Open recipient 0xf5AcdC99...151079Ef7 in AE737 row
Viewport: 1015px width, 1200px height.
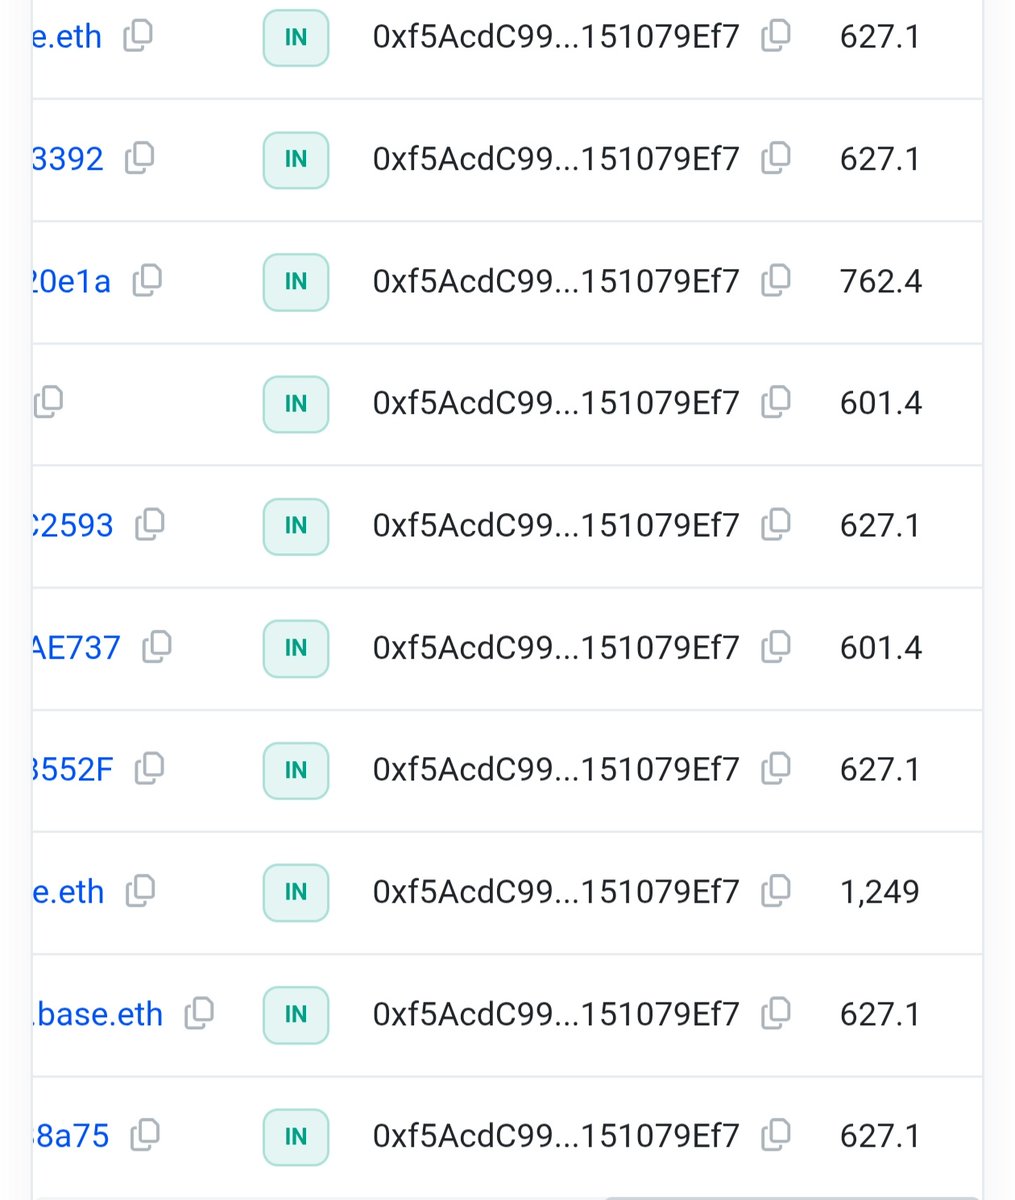pyautogui.click(x=556, y=648)
